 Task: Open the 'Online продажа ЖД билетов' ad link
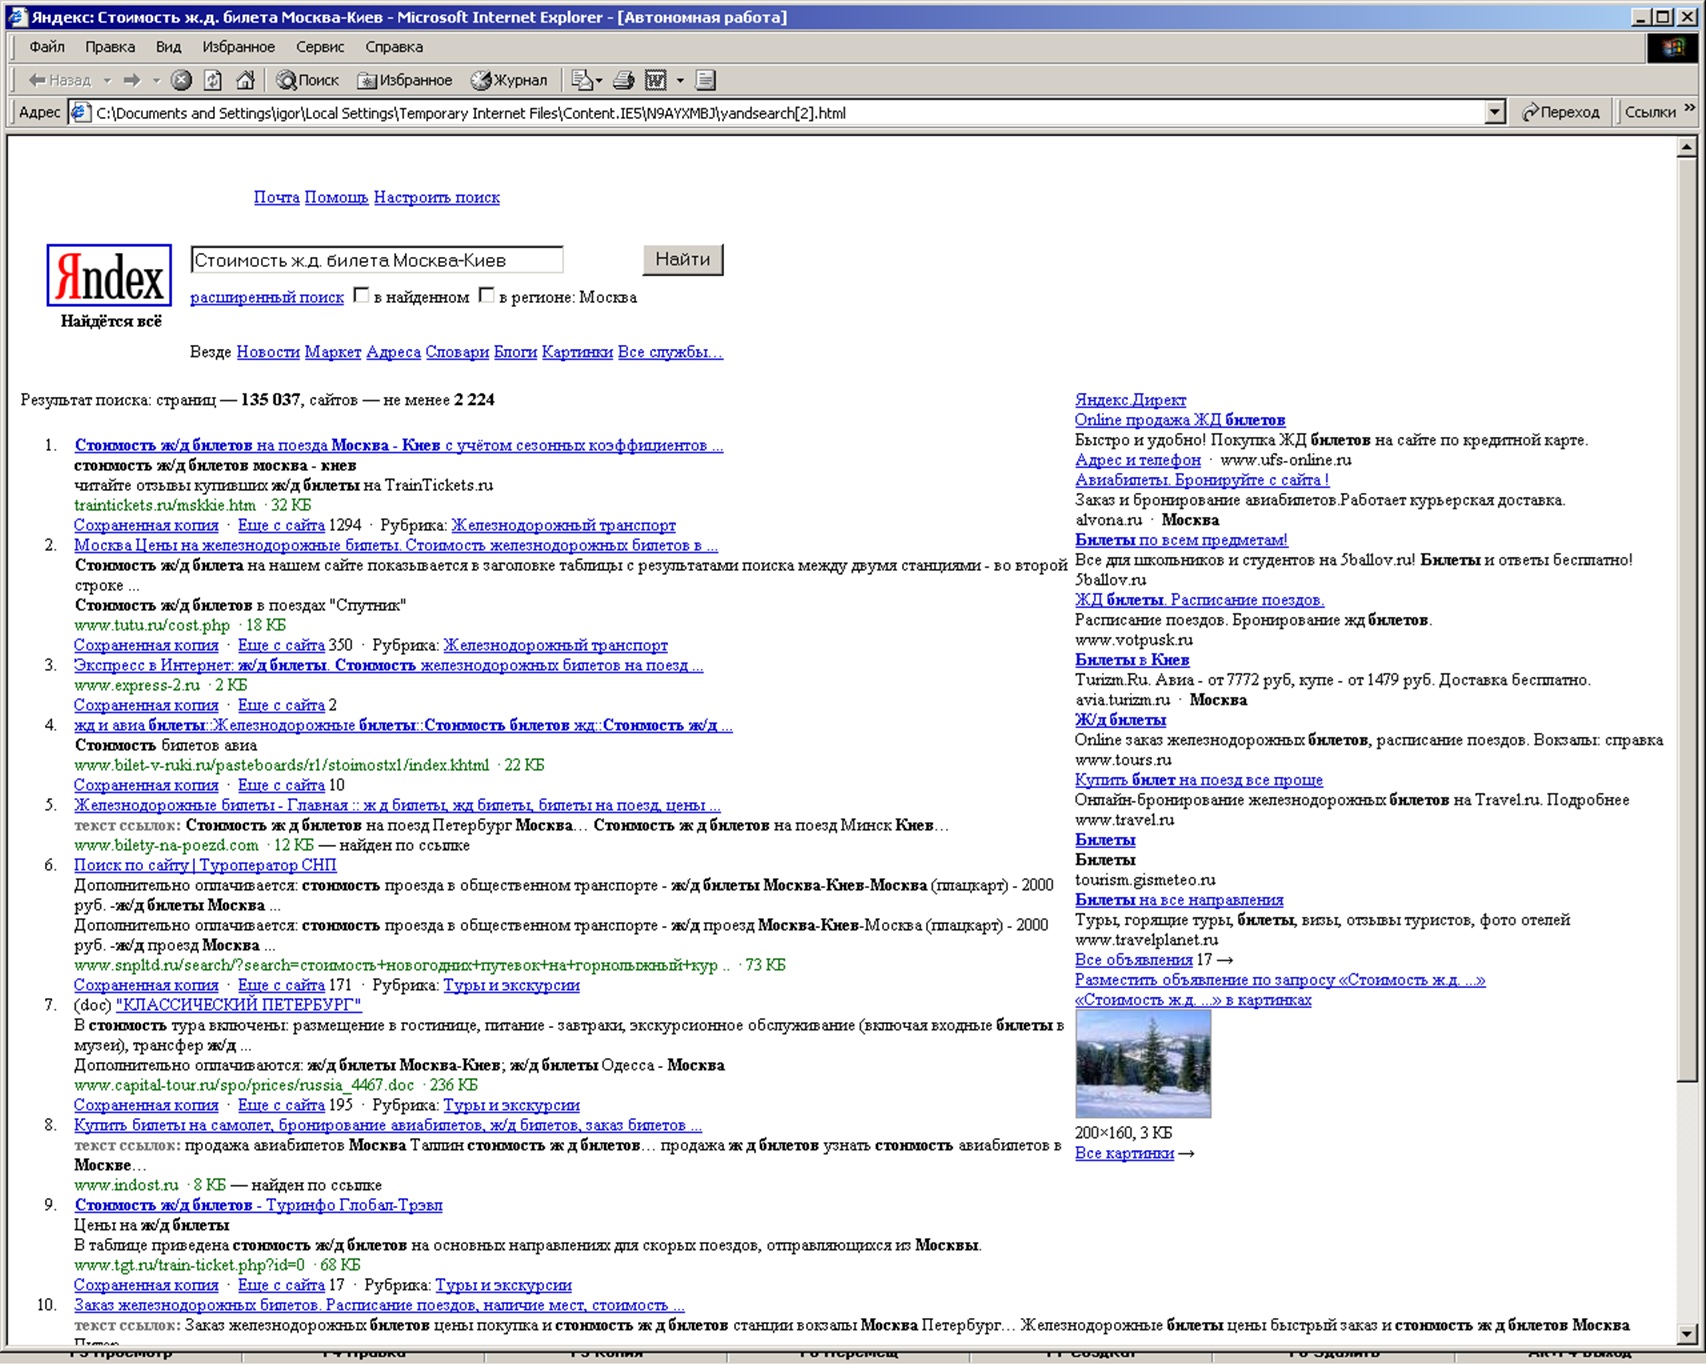(x=1180, y=420)
